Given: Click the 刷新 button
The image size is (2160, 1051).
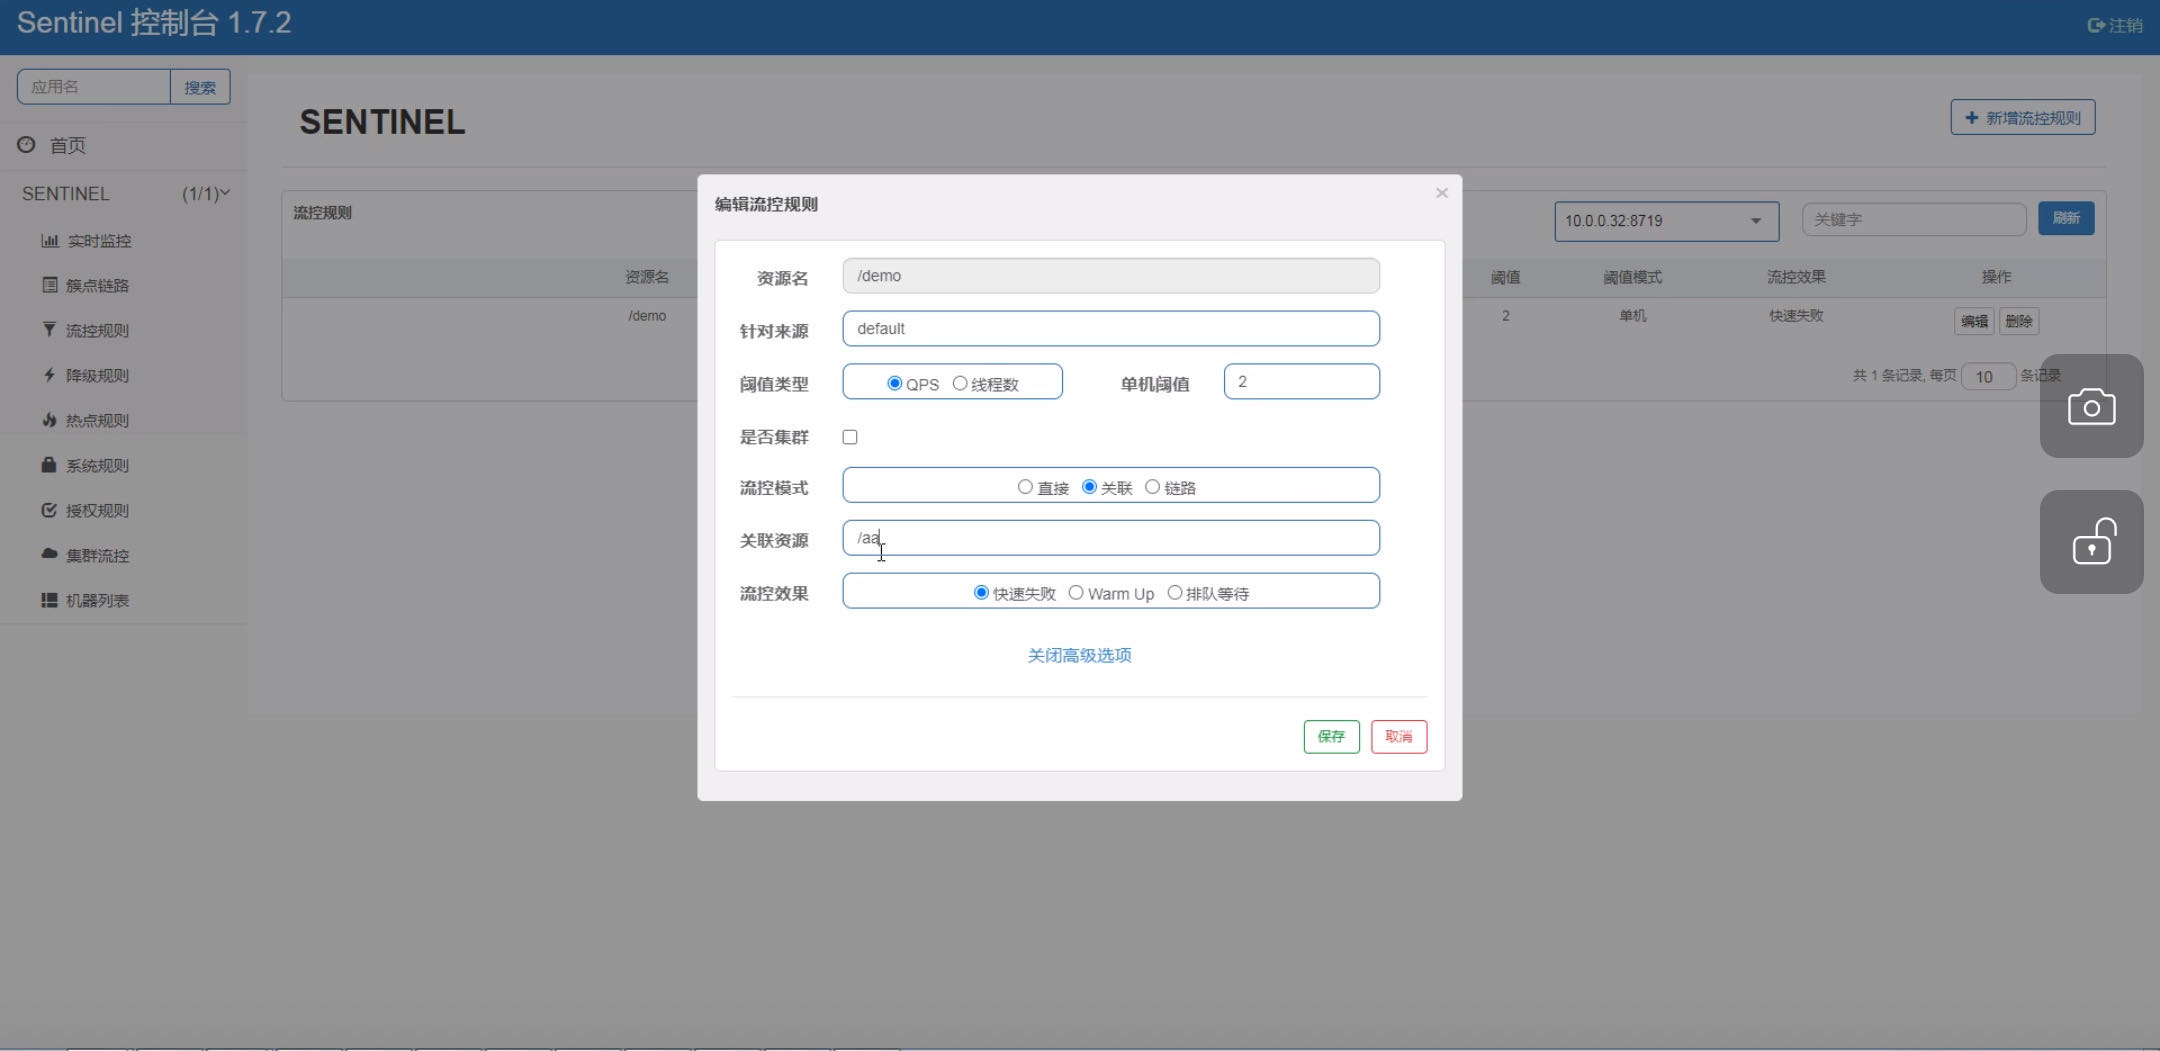Looking at the screenshot, I should pos(2066,218).
